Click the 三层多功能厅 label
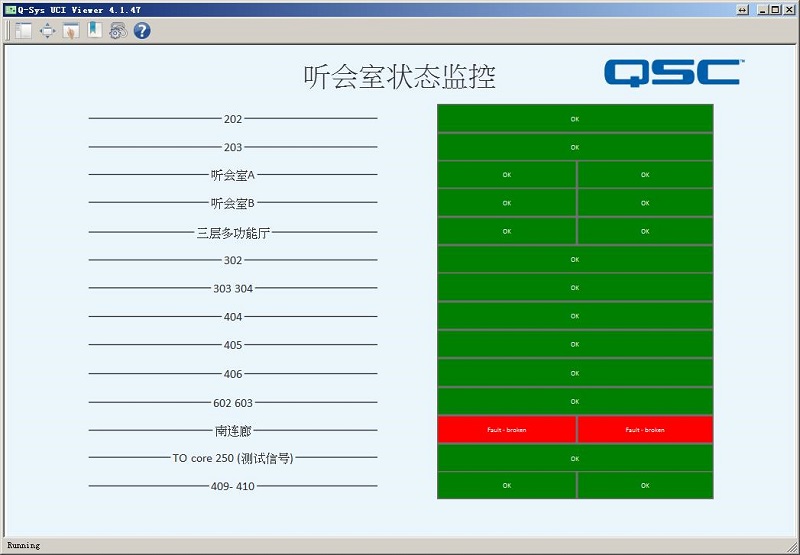Viewport: 800px width, 555px height. tap(233, 233)
